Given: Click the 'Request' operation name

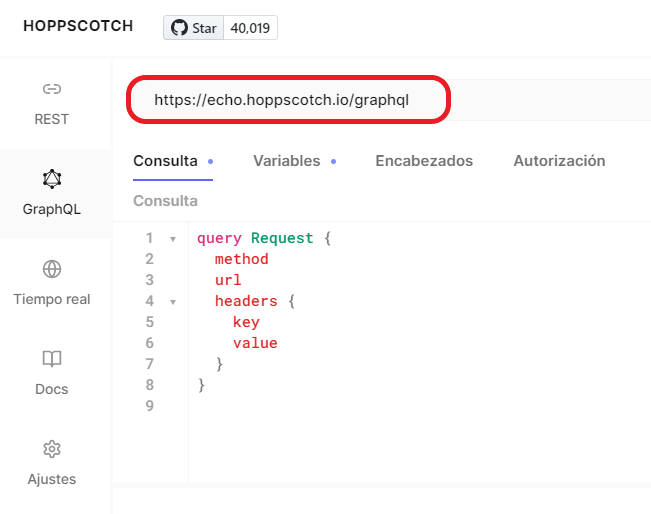Looking at the screenshot, I should [282, 238].
